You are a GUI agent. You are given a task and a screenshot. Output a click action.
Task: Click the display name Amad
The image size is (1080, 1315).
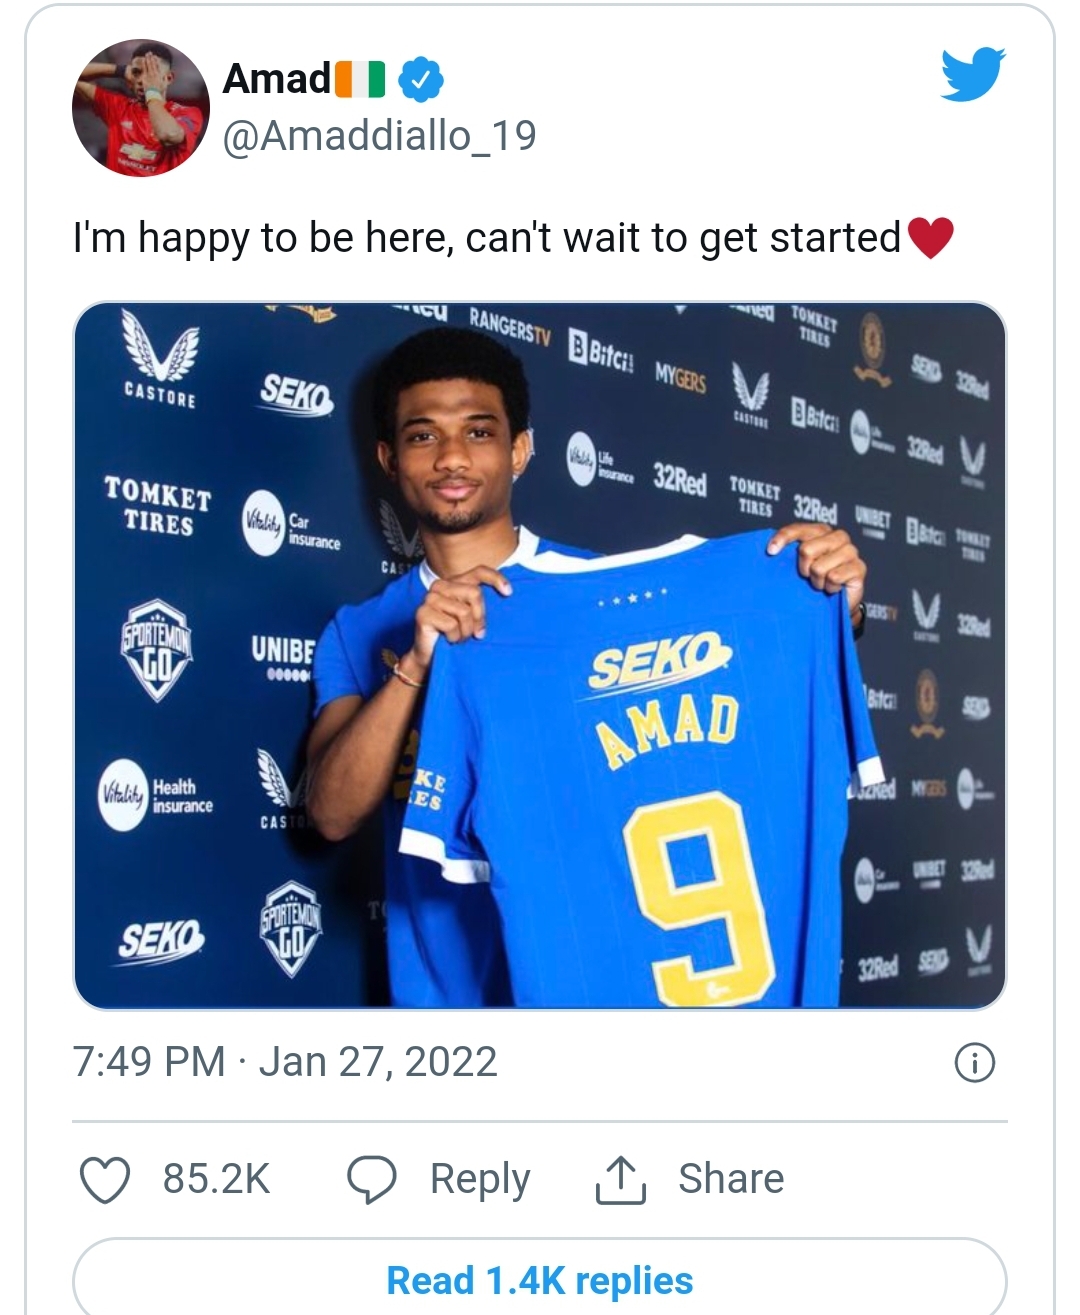276,79
